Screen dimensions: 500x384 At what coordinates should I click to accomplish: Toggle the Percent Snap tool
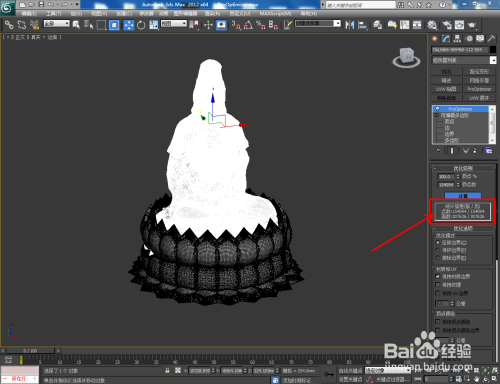click(261, 25)
